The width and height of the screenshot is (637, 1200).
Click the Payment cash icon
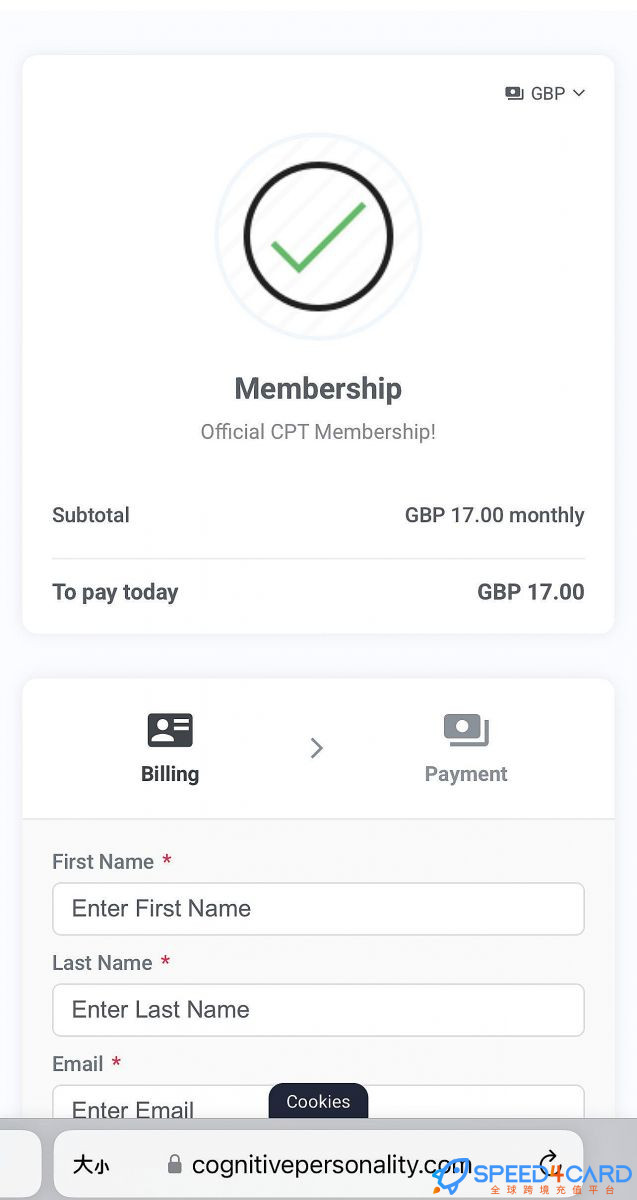(x=466, y=730)
